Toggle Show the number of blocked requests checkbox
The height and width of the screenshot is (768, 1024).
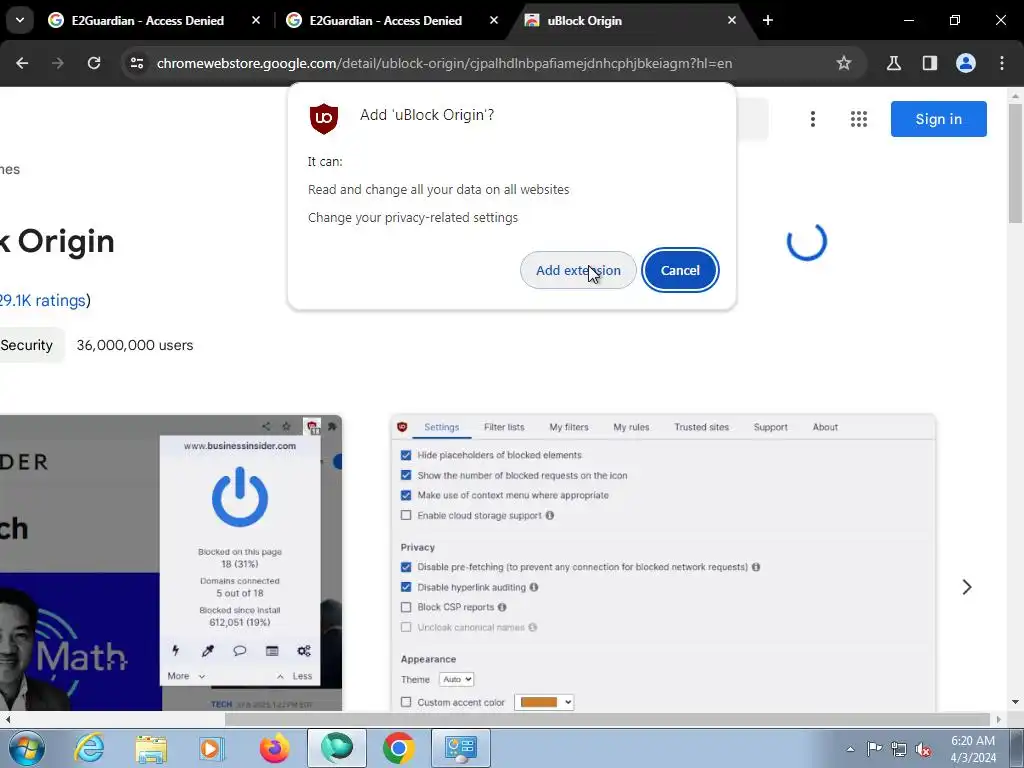click(406, 475)
